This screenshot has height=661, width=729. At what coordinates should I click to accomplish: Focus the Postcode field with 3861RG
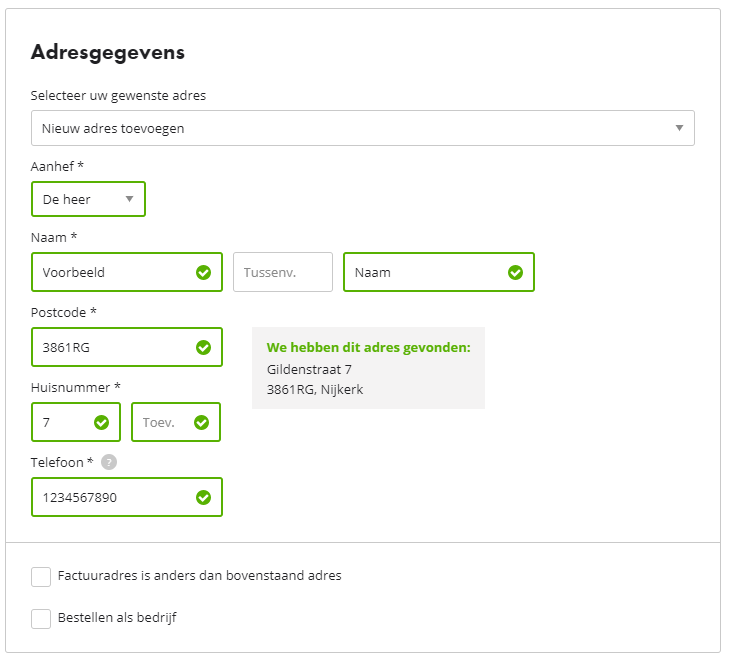(x=127, y=347)
